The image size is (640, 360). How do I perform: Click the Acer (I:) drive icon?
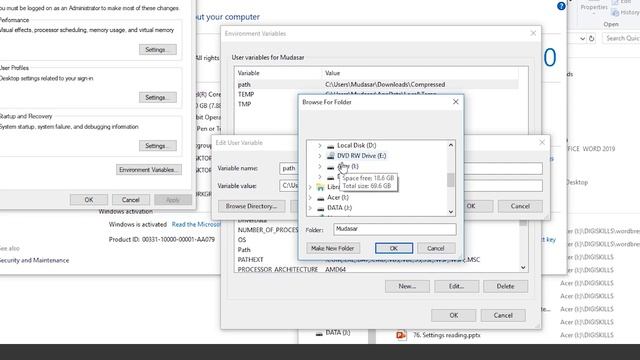point(321,198)
